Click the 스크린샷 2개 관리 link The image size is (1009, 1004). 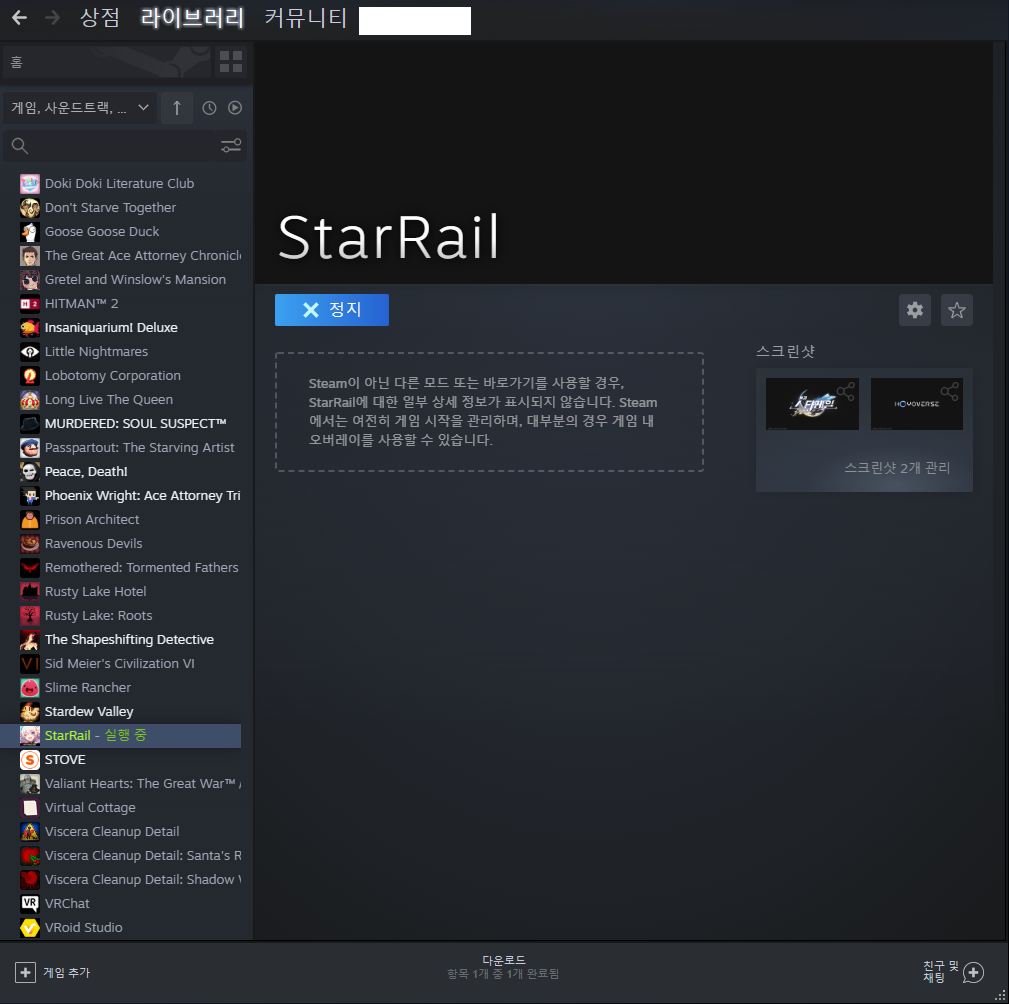tap(896, 468)
